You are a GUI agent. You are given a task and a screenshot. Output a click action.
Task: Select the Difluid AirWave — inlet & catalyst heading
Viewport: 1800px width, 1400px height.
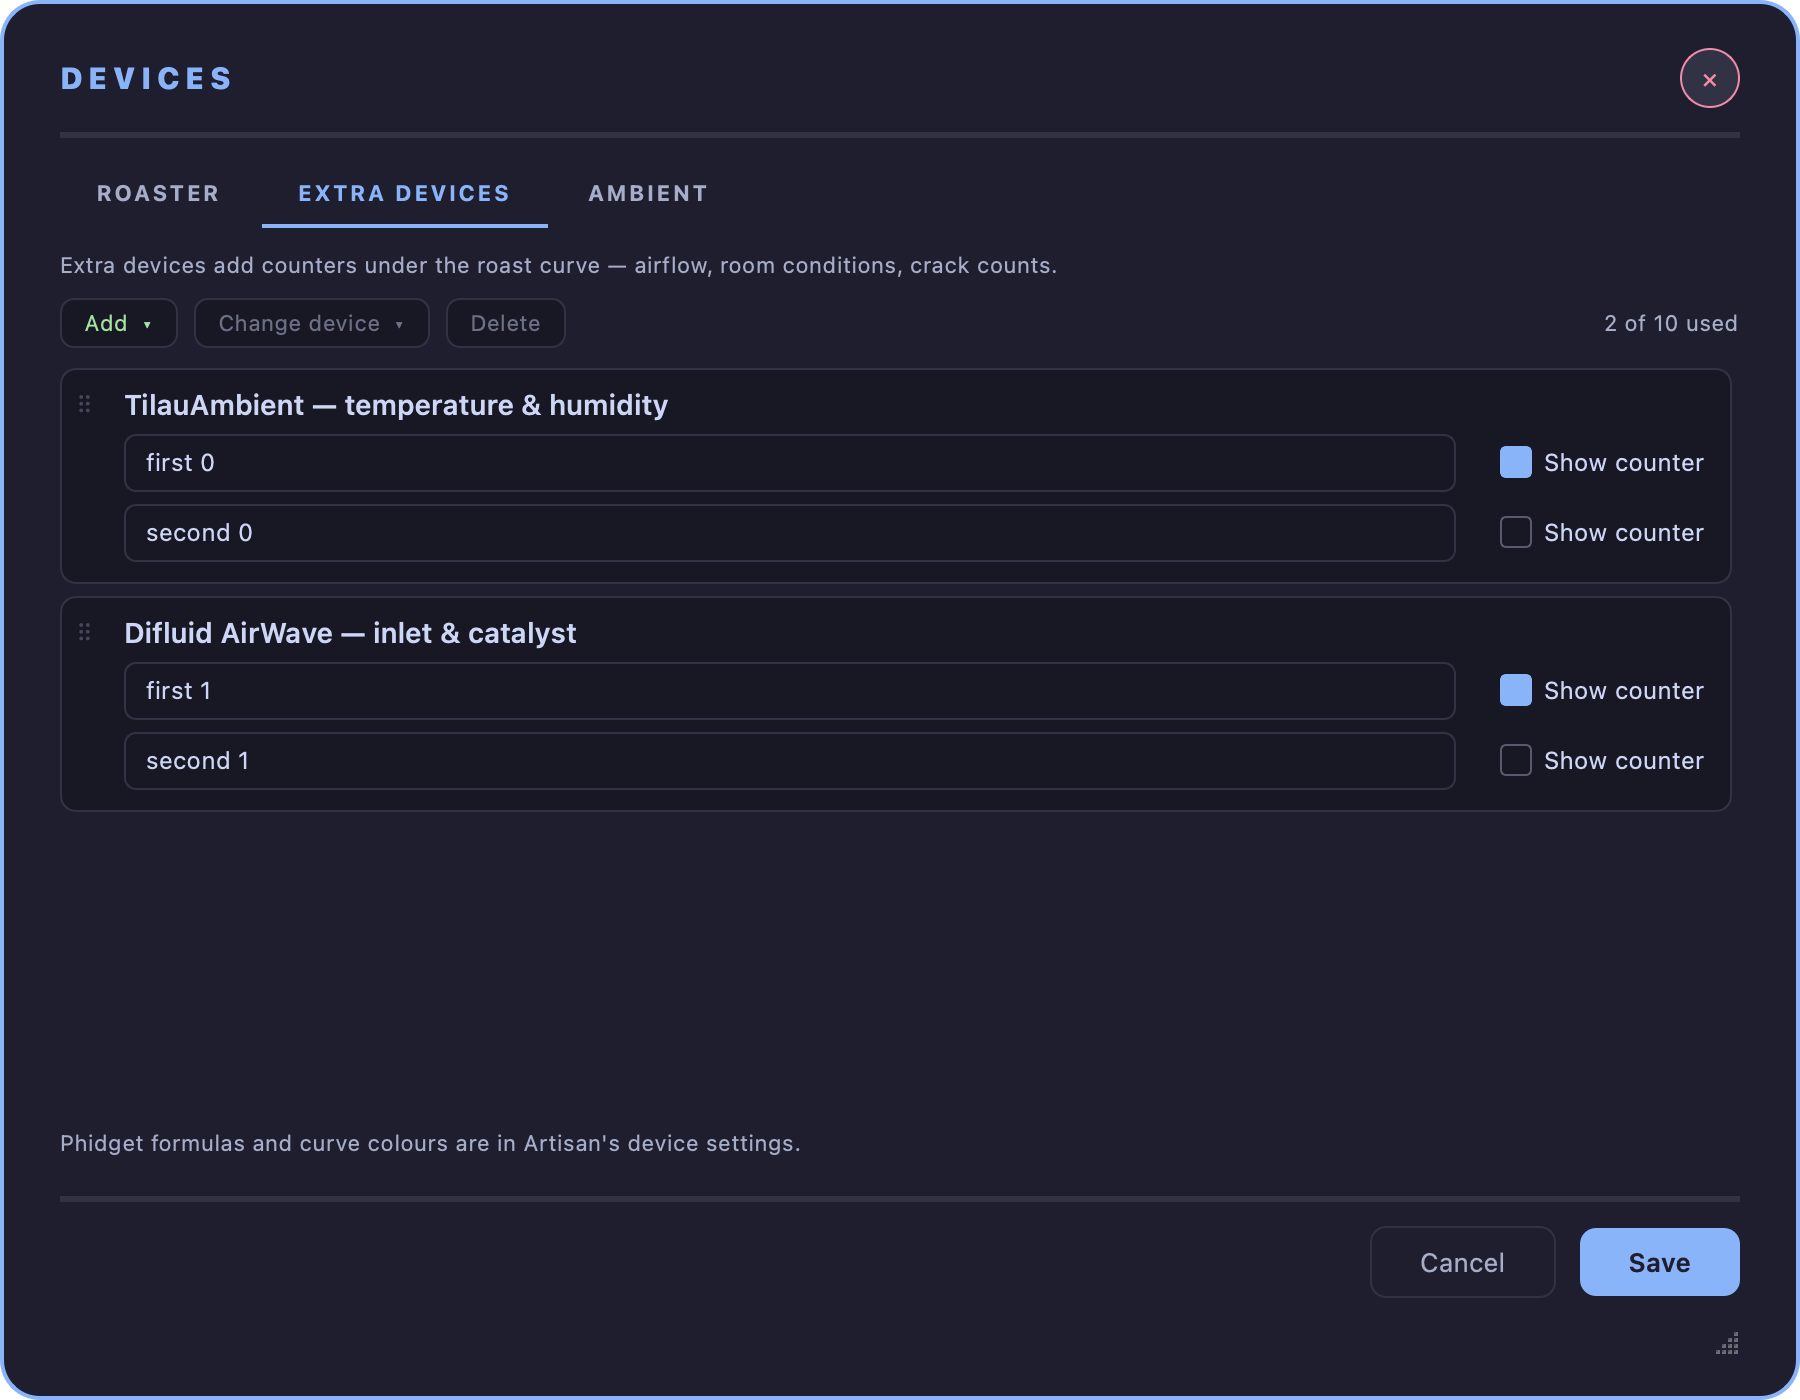click(350, 633)
